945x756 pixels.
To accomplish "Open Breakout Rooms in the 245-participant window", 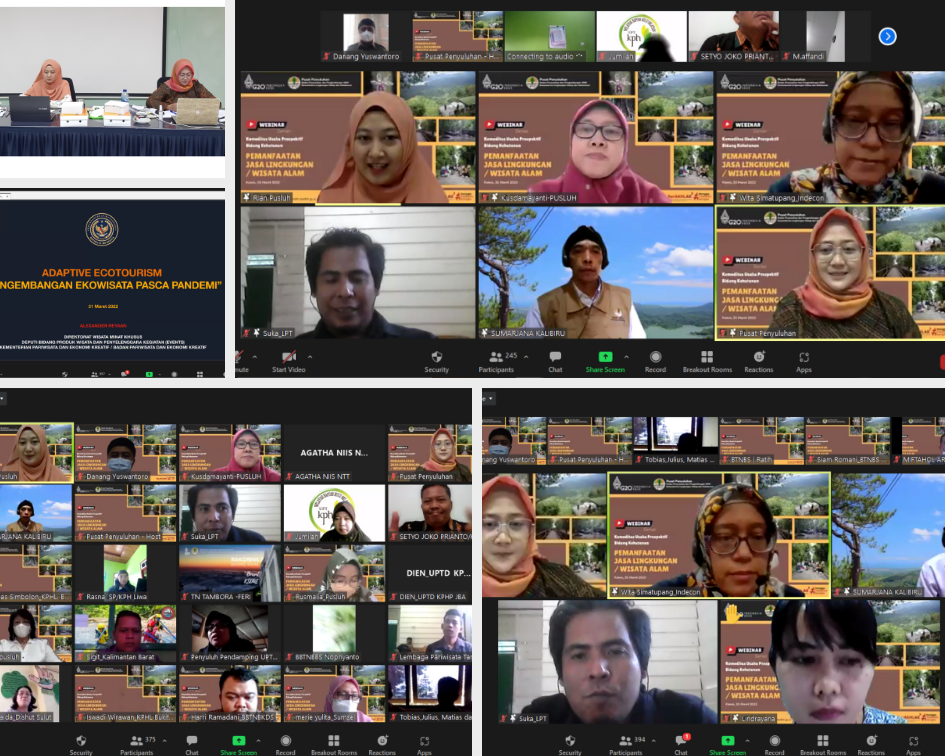I will point(707,362).
